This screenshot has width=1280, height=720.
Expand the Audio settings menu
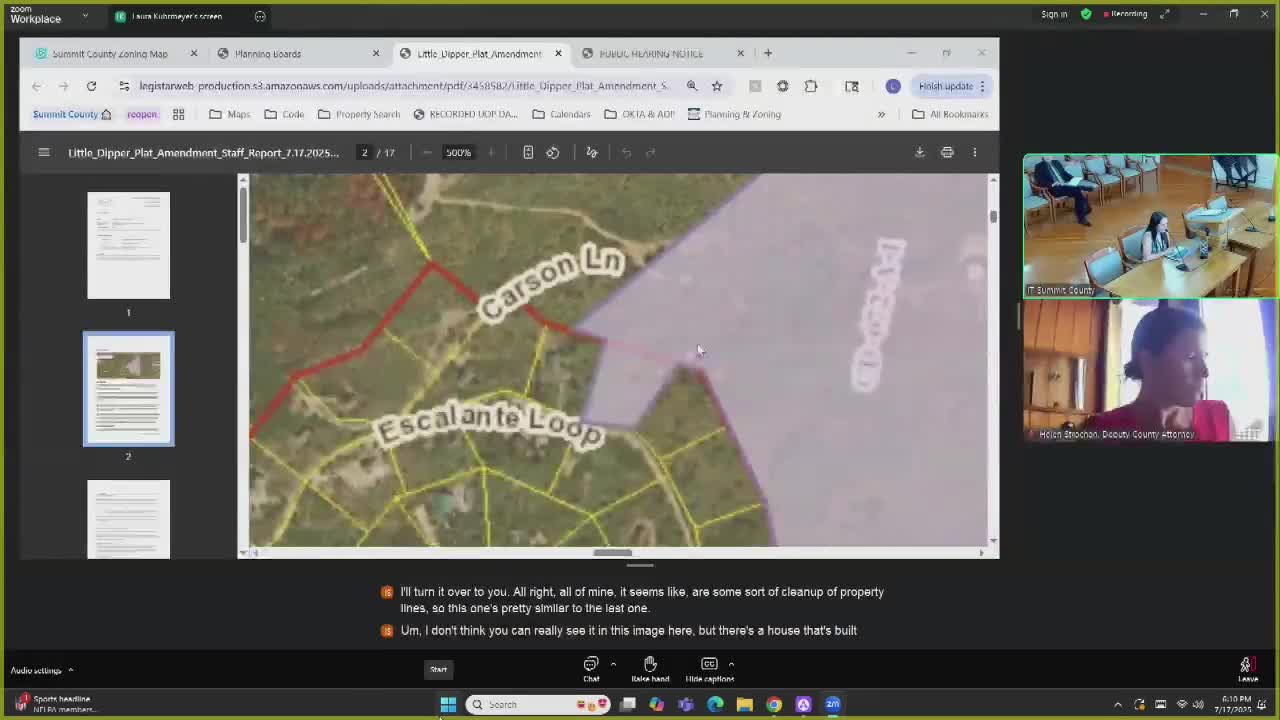(70, 670)
